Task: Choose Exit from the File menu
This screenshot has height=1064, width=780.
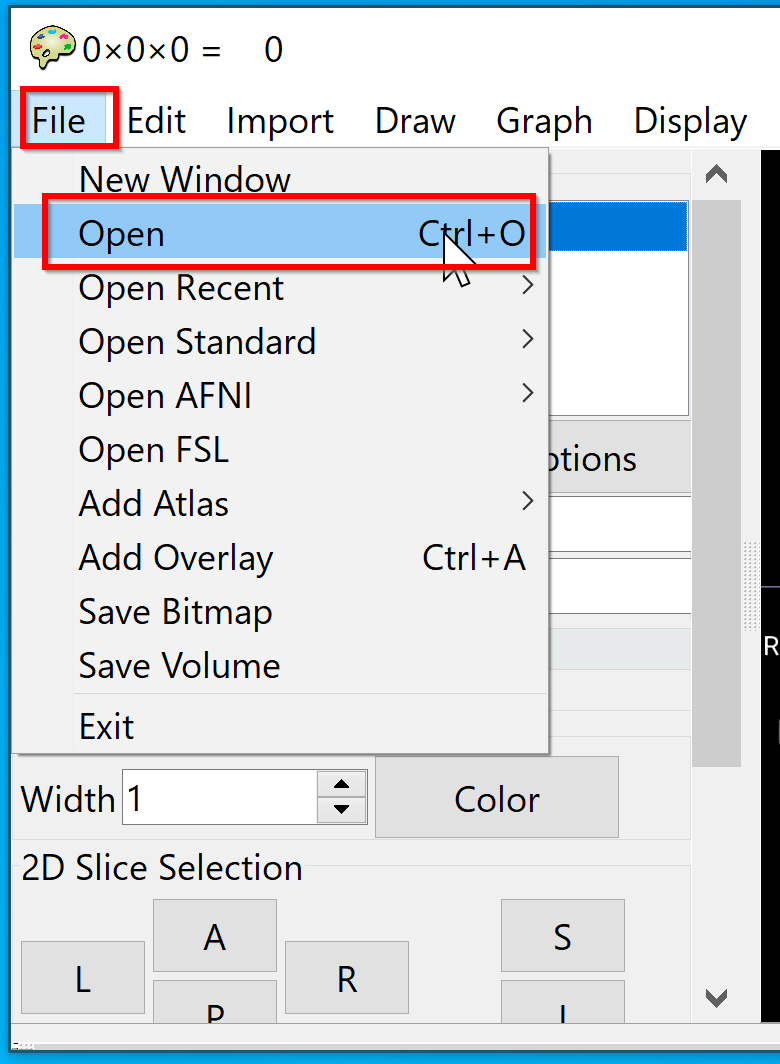Action: [280, 726]
